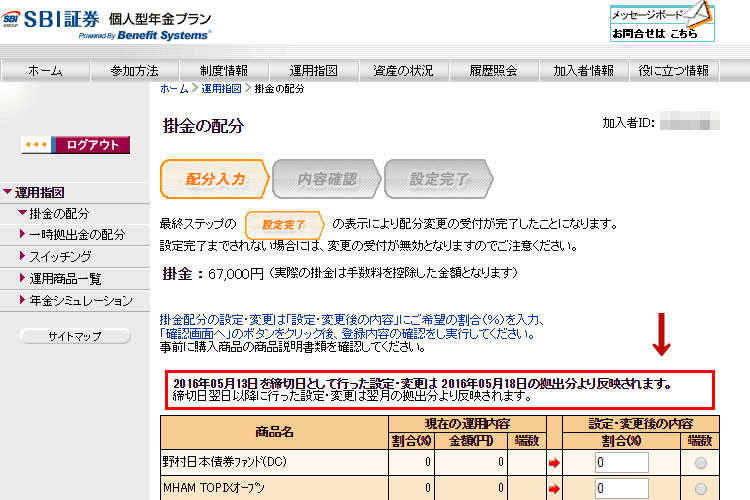Open the ホーム menu tab
Screen dimensions: 750x500
[45, 71]
